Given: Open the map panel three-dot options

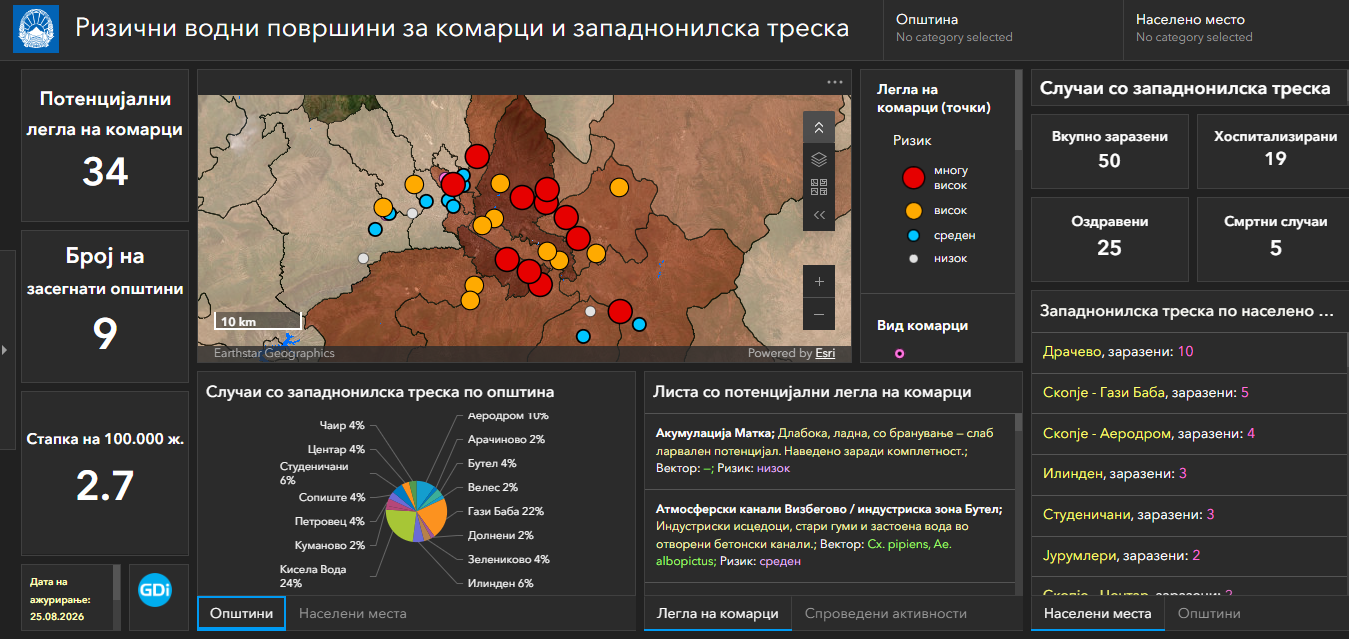Looking at the screenshot, I should tap(835, 82).
